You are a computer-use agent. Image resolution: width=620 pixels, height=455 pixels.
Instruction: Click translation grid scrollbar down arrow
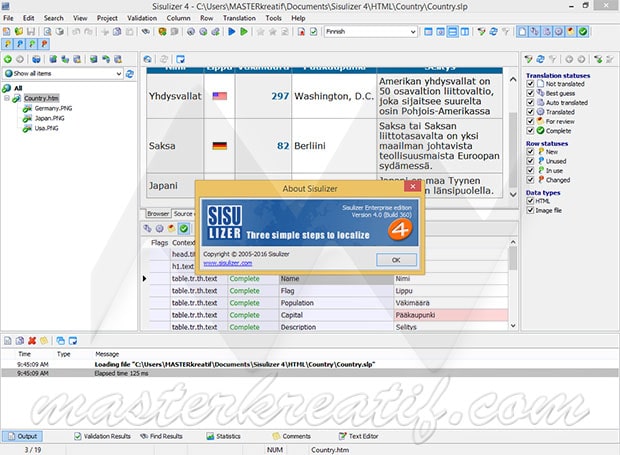tap(513, 326)
